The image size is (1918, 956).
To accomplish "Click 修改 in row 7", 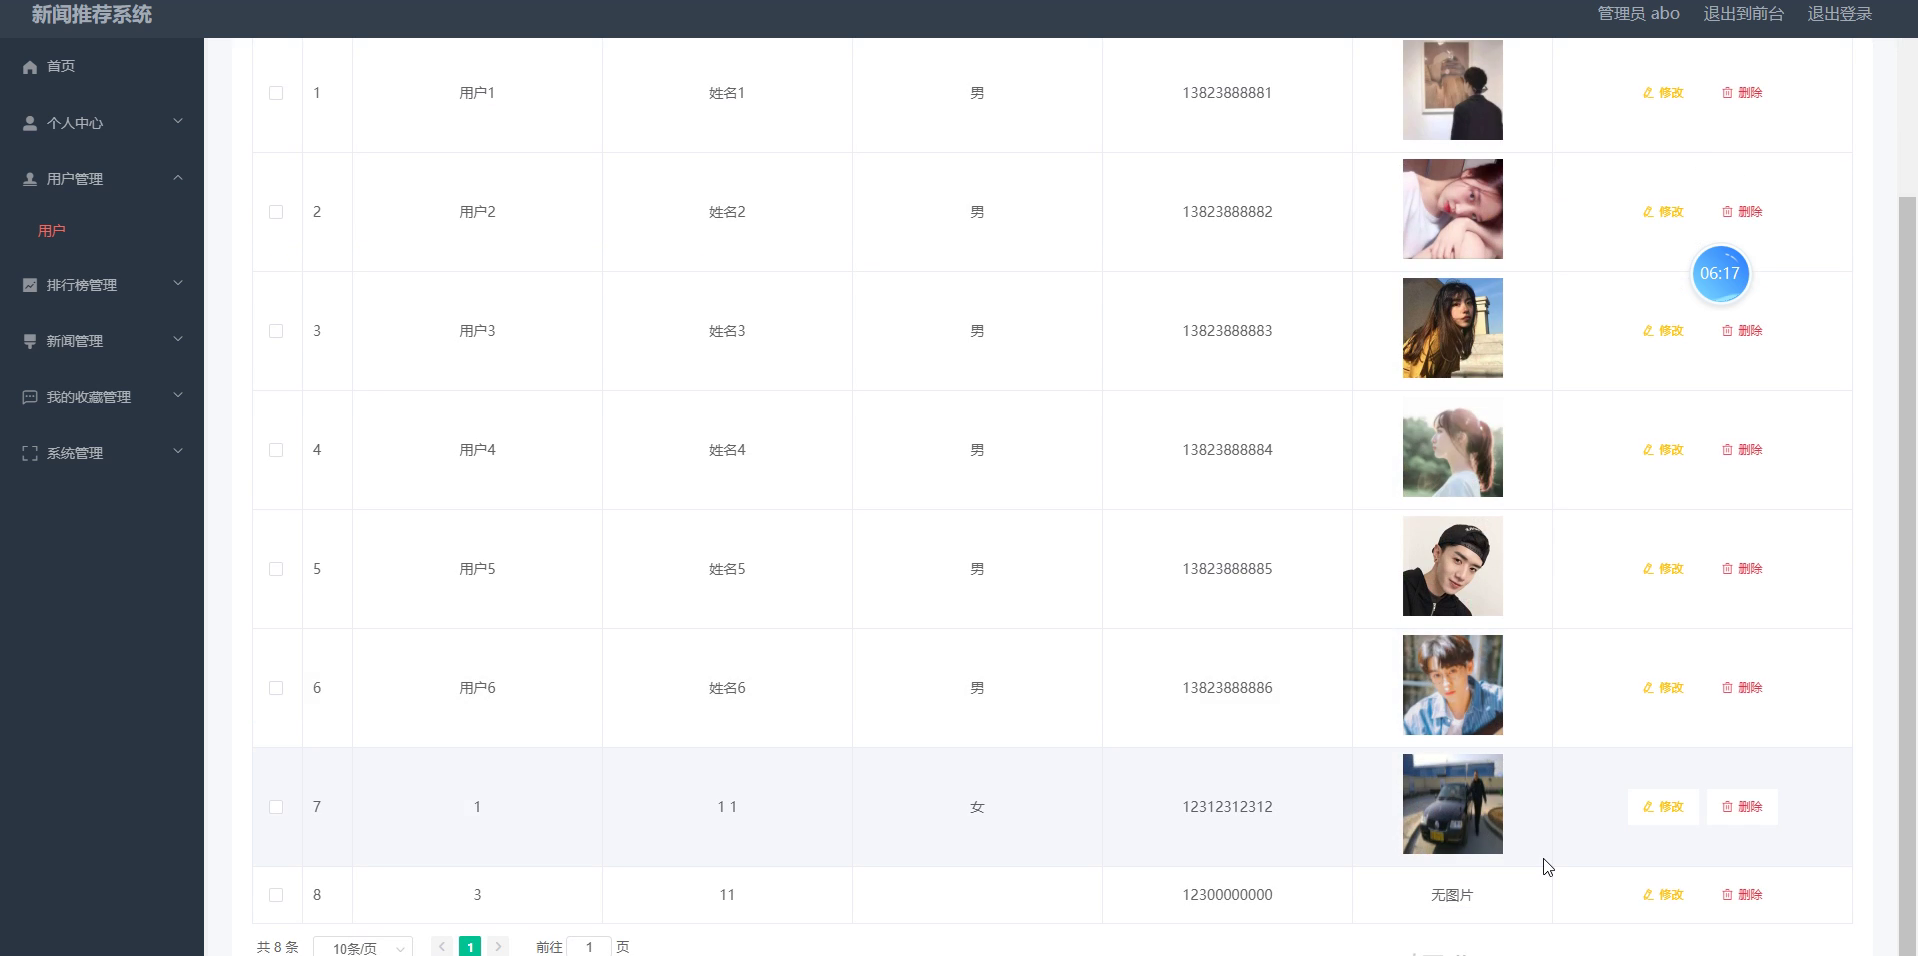I will coord(1663,807).
